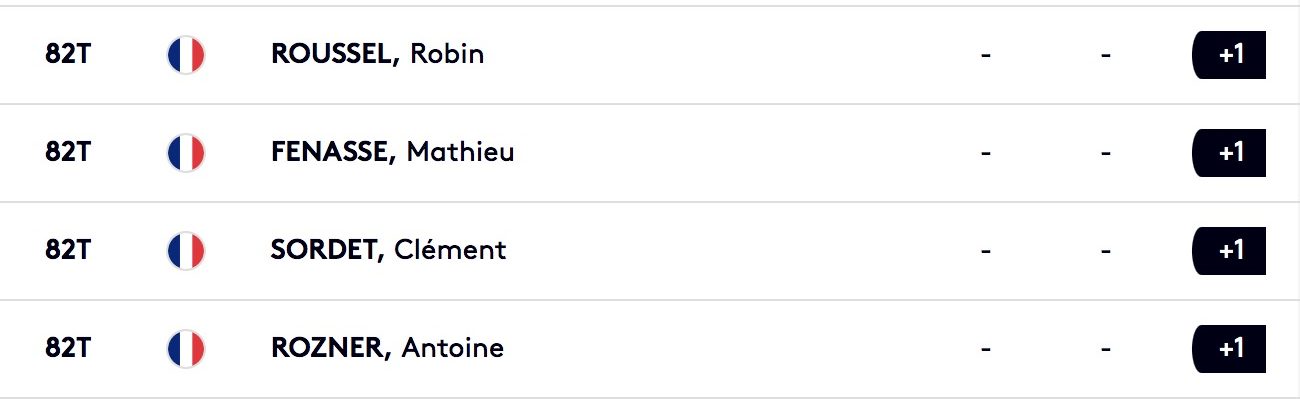Click the 82T position in Sordet's row

tap(68, 250)
